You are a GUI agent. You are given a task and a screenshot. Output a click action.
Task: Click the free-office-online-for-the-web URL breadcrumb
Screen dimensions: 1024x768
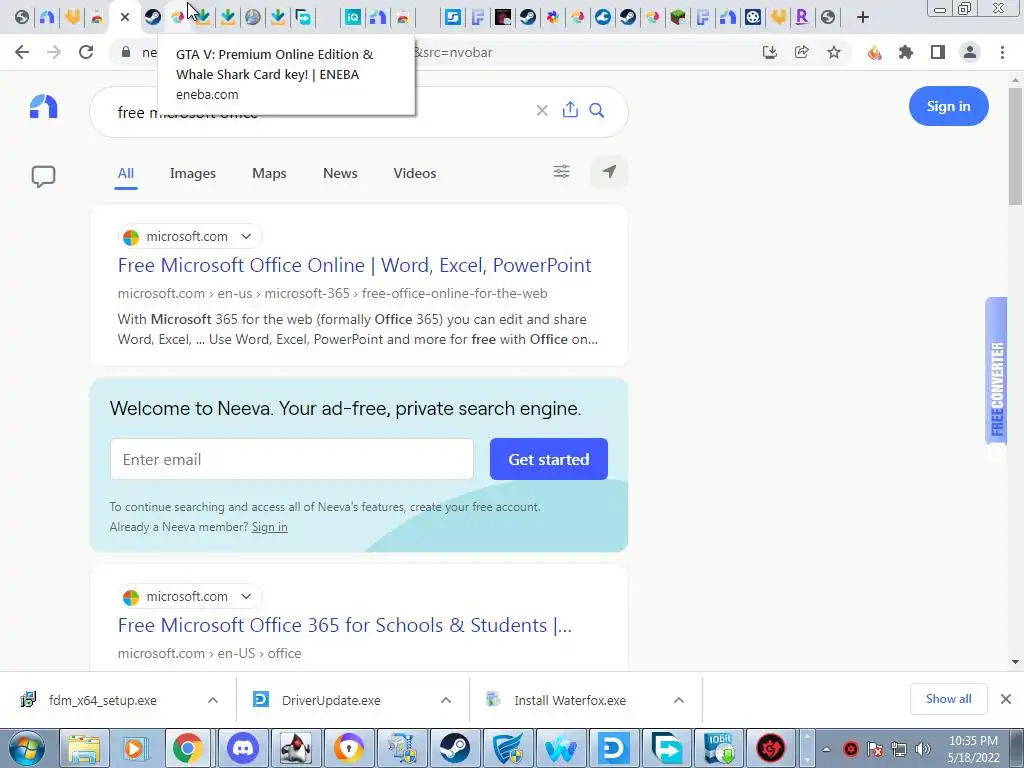[x=455, y=293]
